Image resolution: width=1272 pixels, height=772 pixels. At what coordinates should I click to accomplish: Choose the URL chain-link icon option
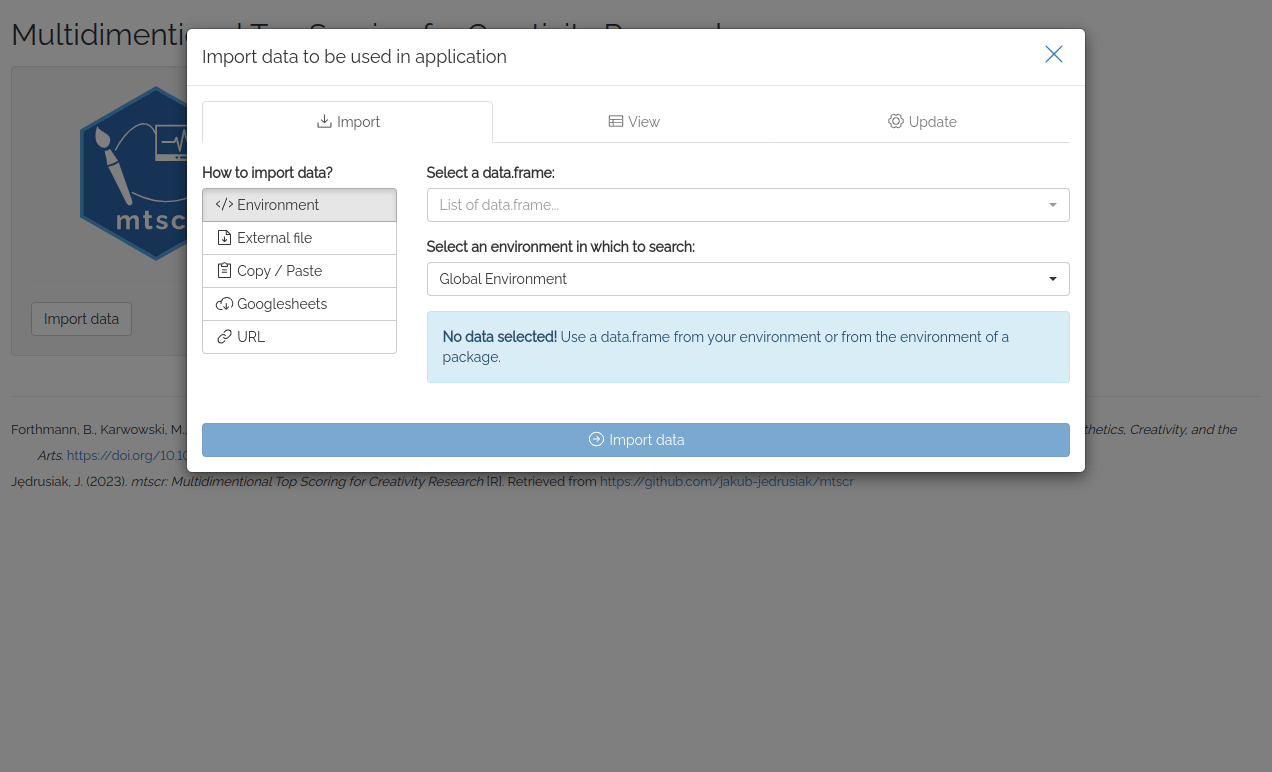[224, 337]
